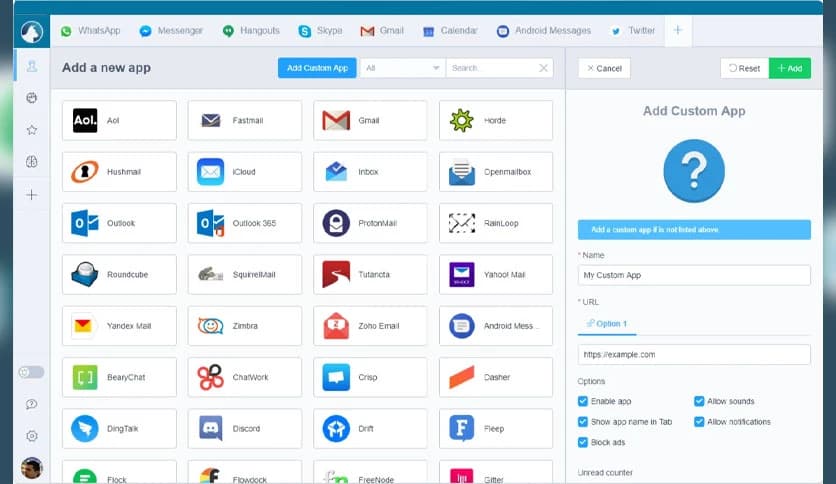Select Android Messages tile in grid
The height and width of the screenshot is (484, 836).
496,326
